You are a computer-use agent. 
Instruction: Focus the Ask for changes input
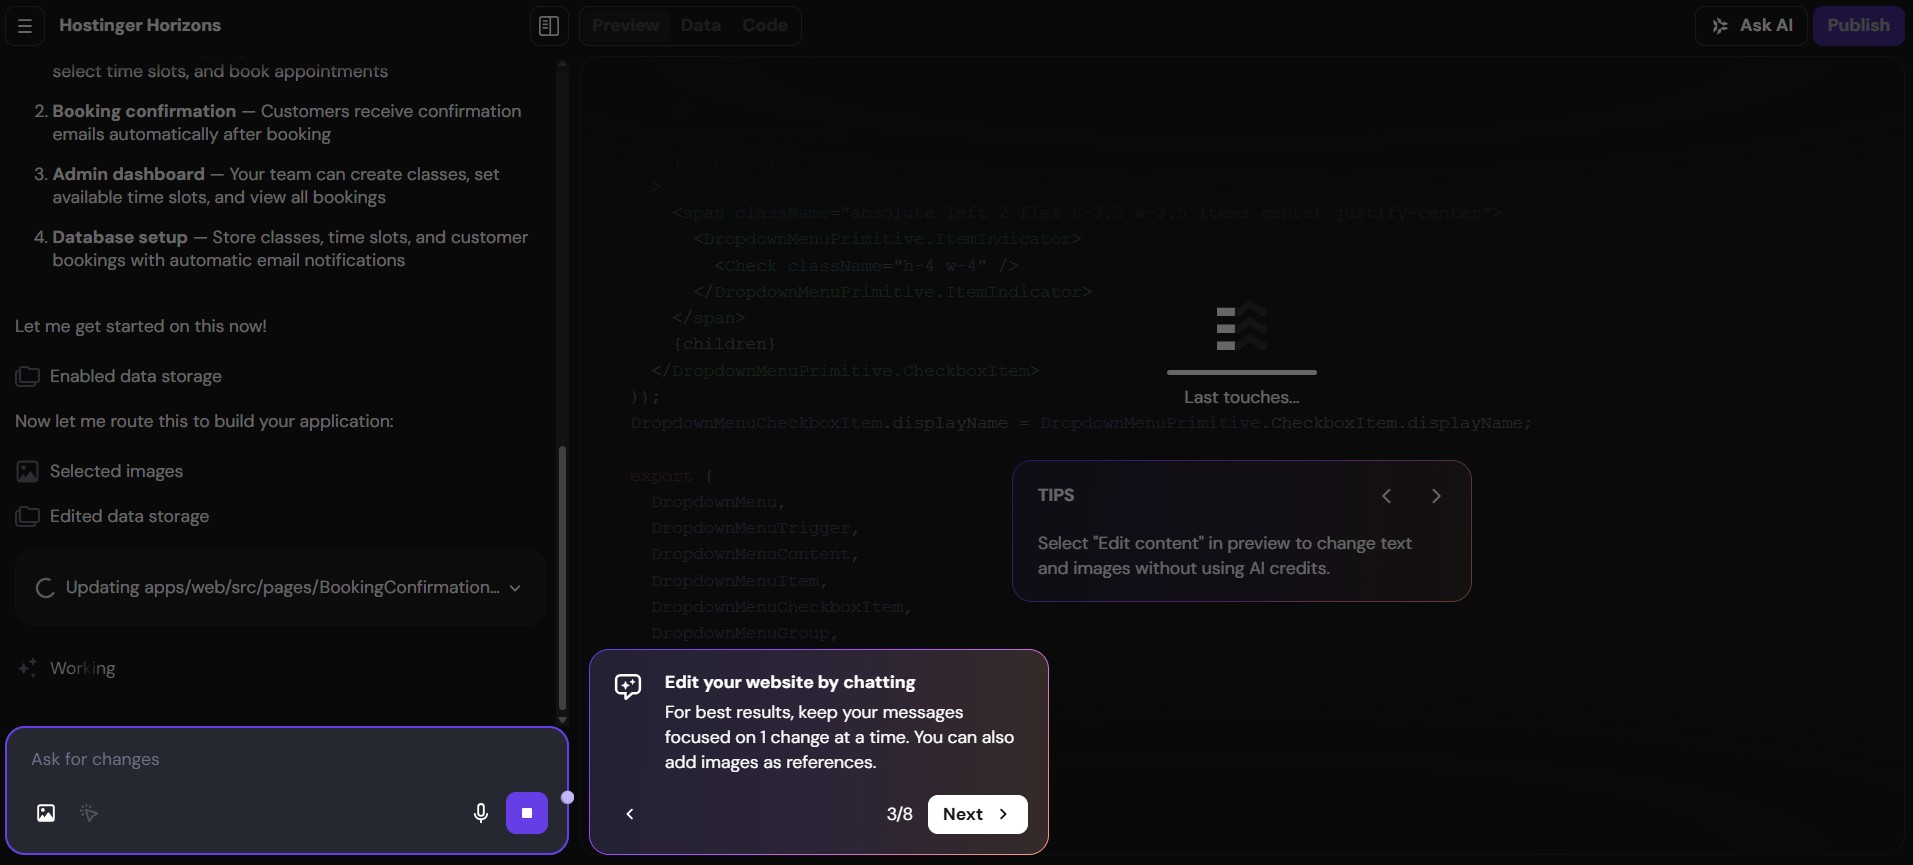287,760
